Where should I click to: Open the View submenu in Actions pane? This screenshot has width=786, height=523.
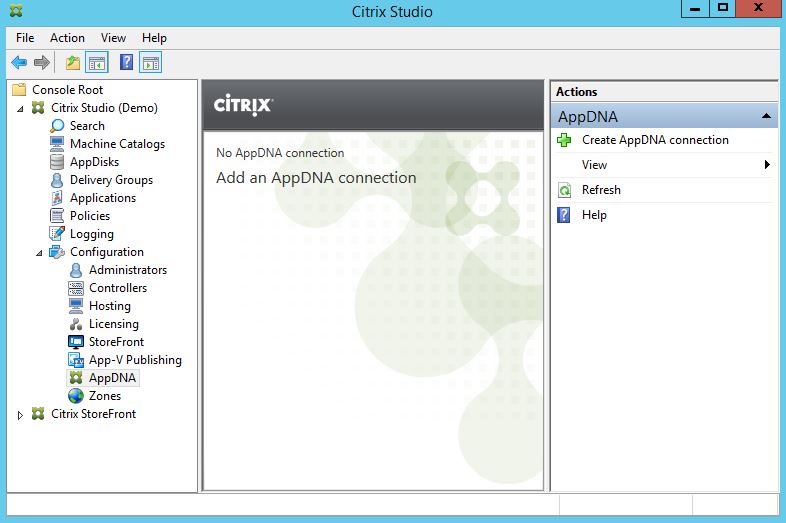pyautogui.click(x=594, y=165)
